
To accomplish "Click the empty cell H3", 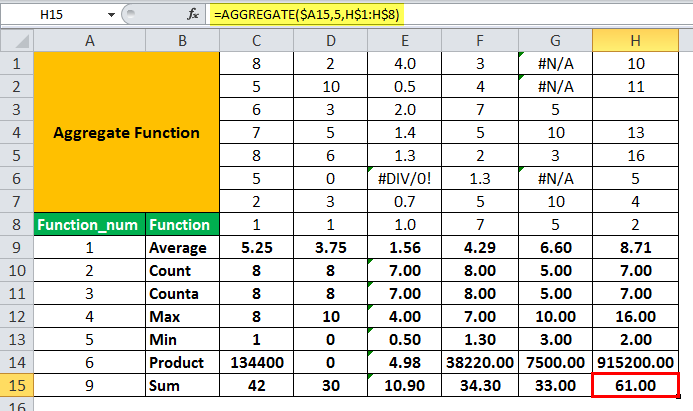I will pos(636,110).
